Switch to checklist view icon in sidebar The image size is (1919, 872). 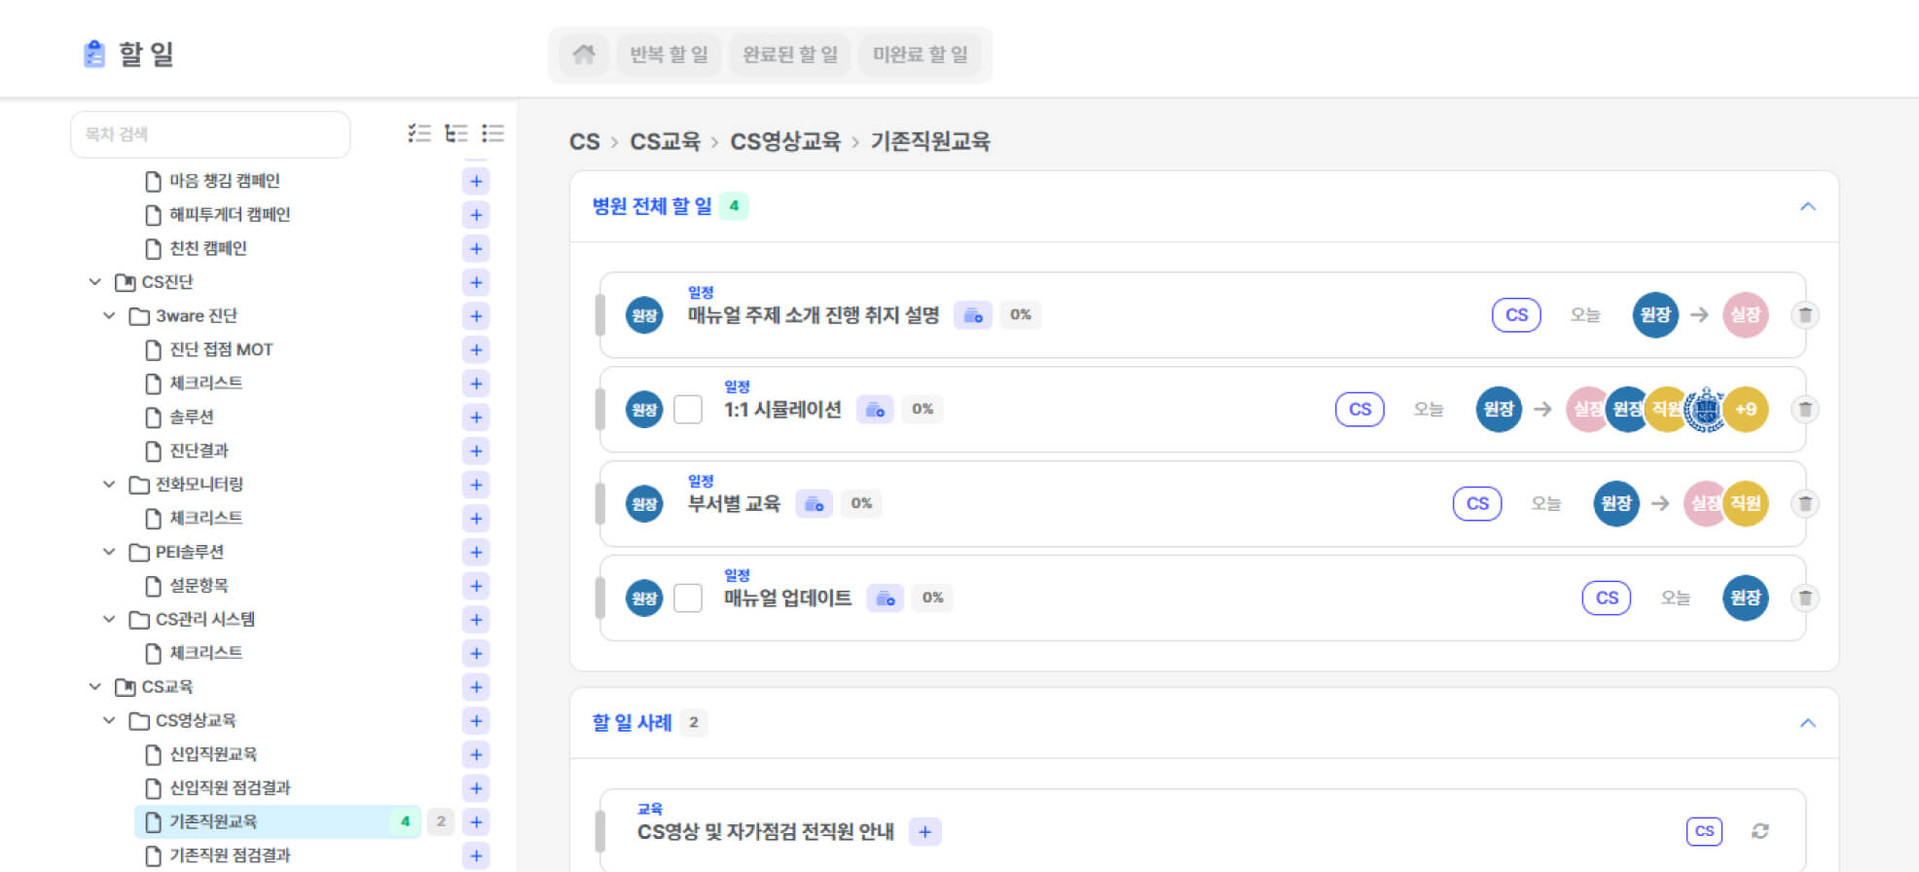click(x=419, y=134)
